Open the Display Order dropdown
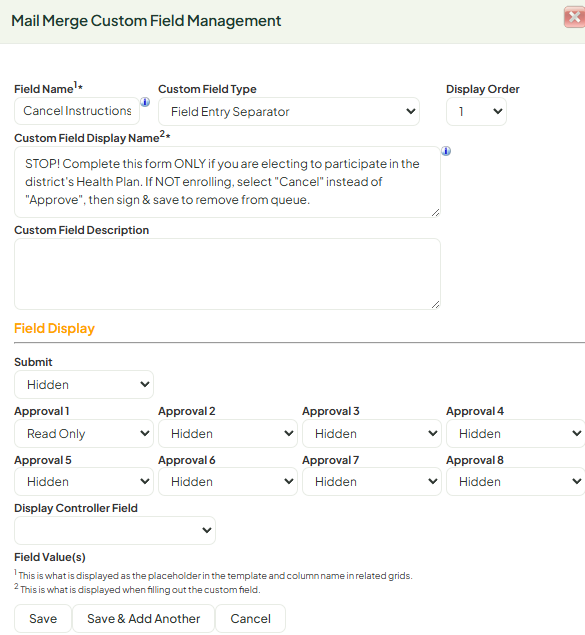585x635 pixels. 476,111
